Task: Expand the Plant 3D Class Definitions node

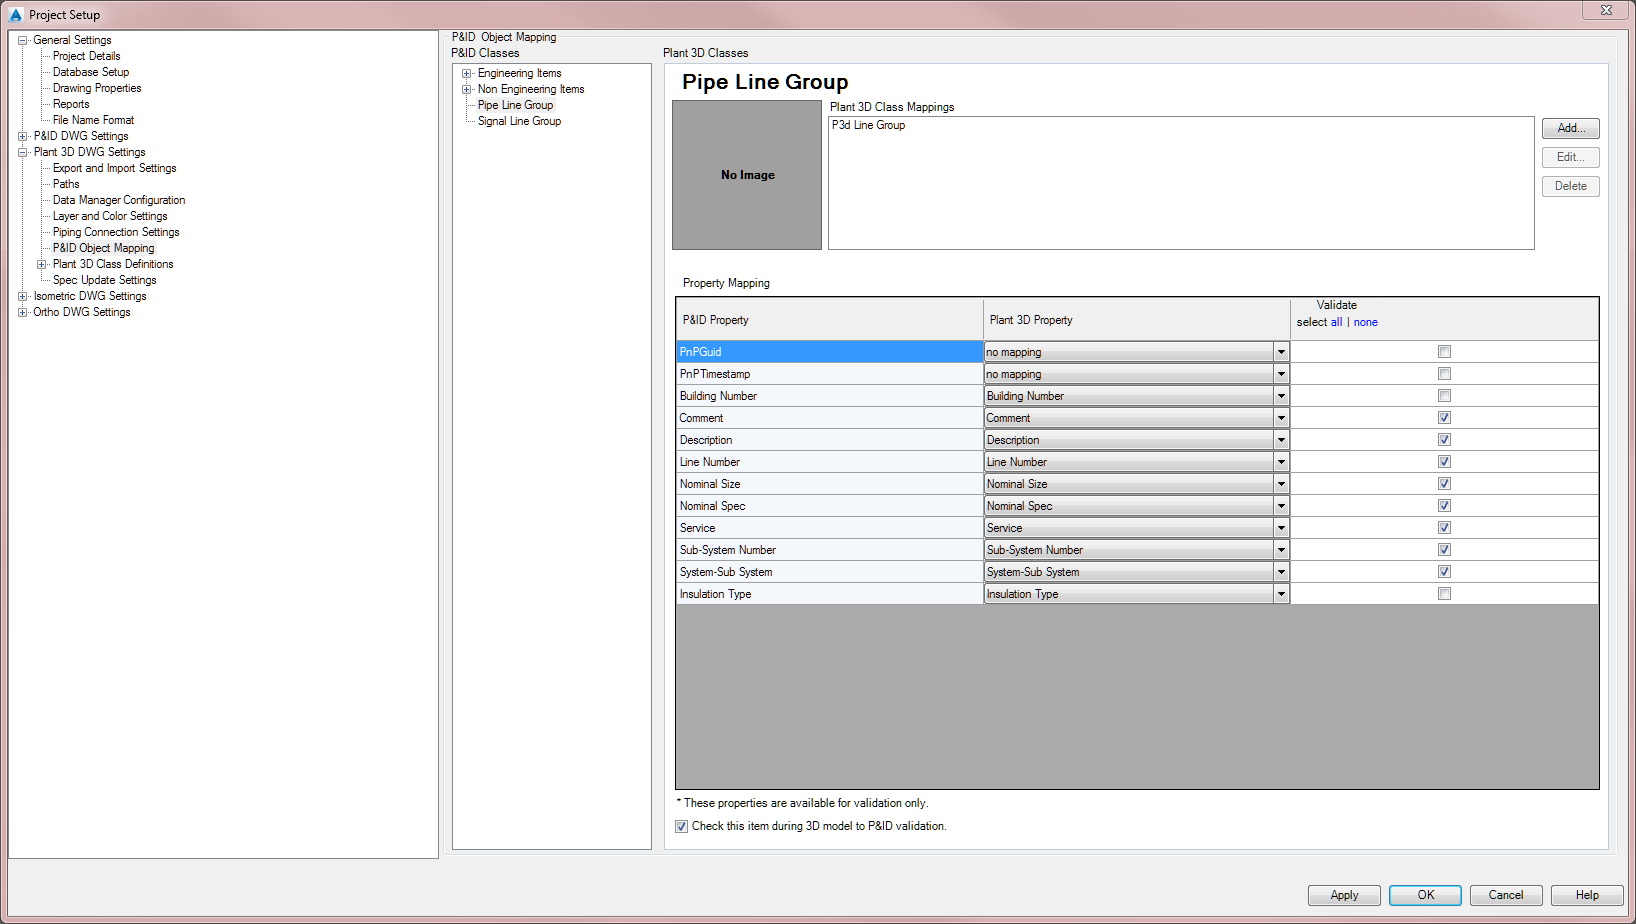Action: 41,263
